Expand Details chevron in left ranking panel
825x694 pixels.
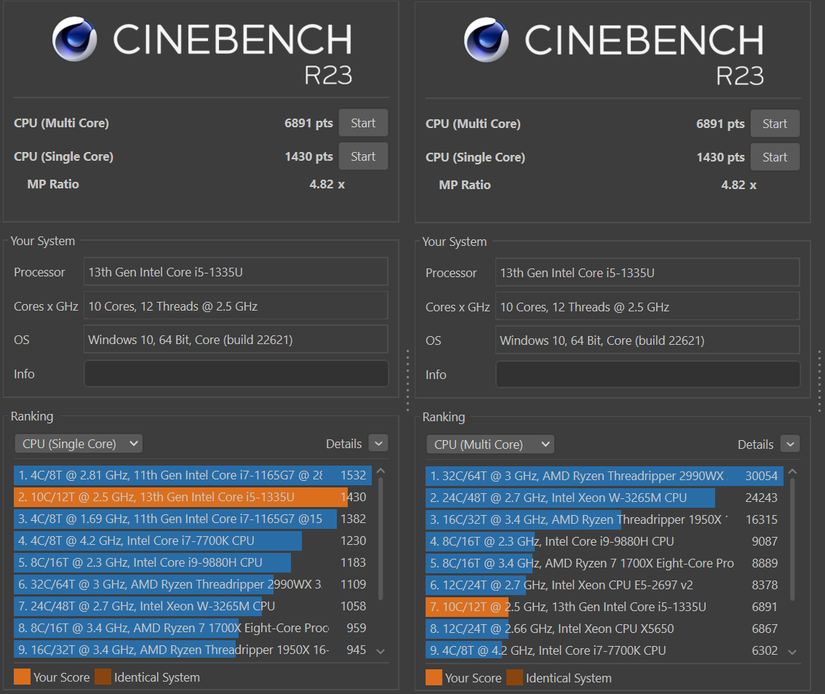pyautogui.click(x=378, y=443)
